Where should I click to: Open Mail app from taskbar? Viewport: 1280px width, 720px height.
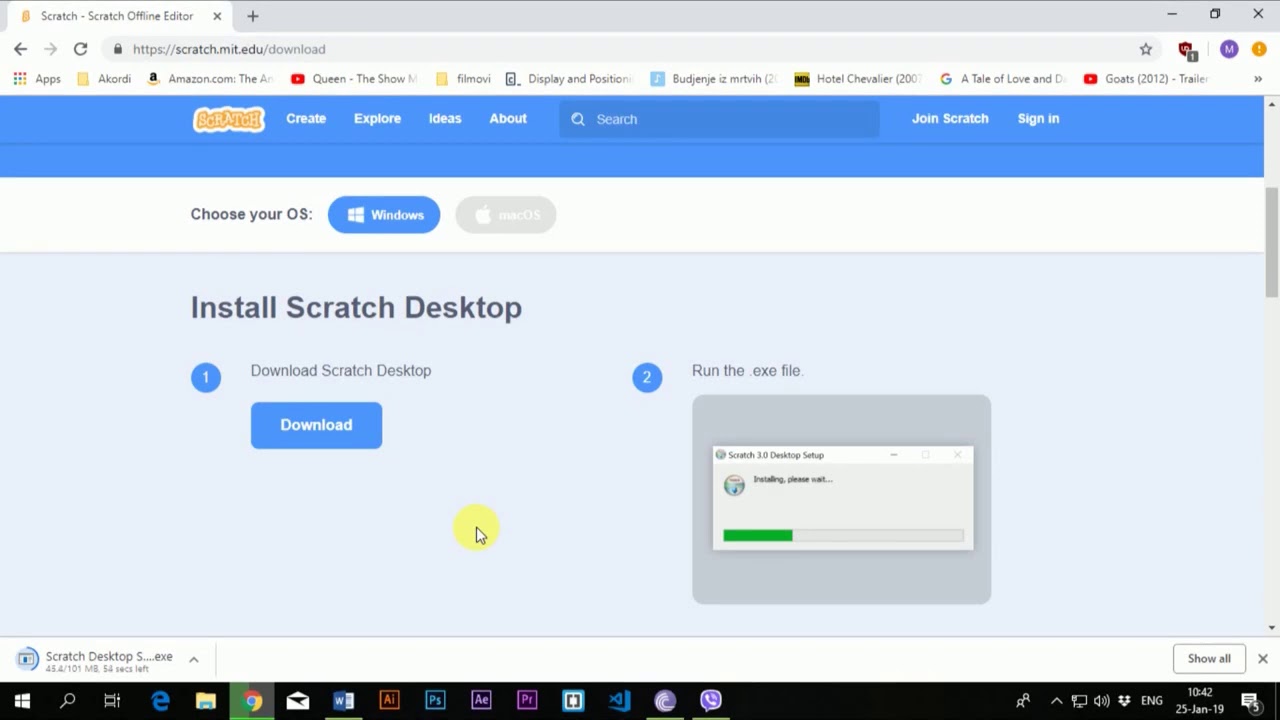point(298,701)
